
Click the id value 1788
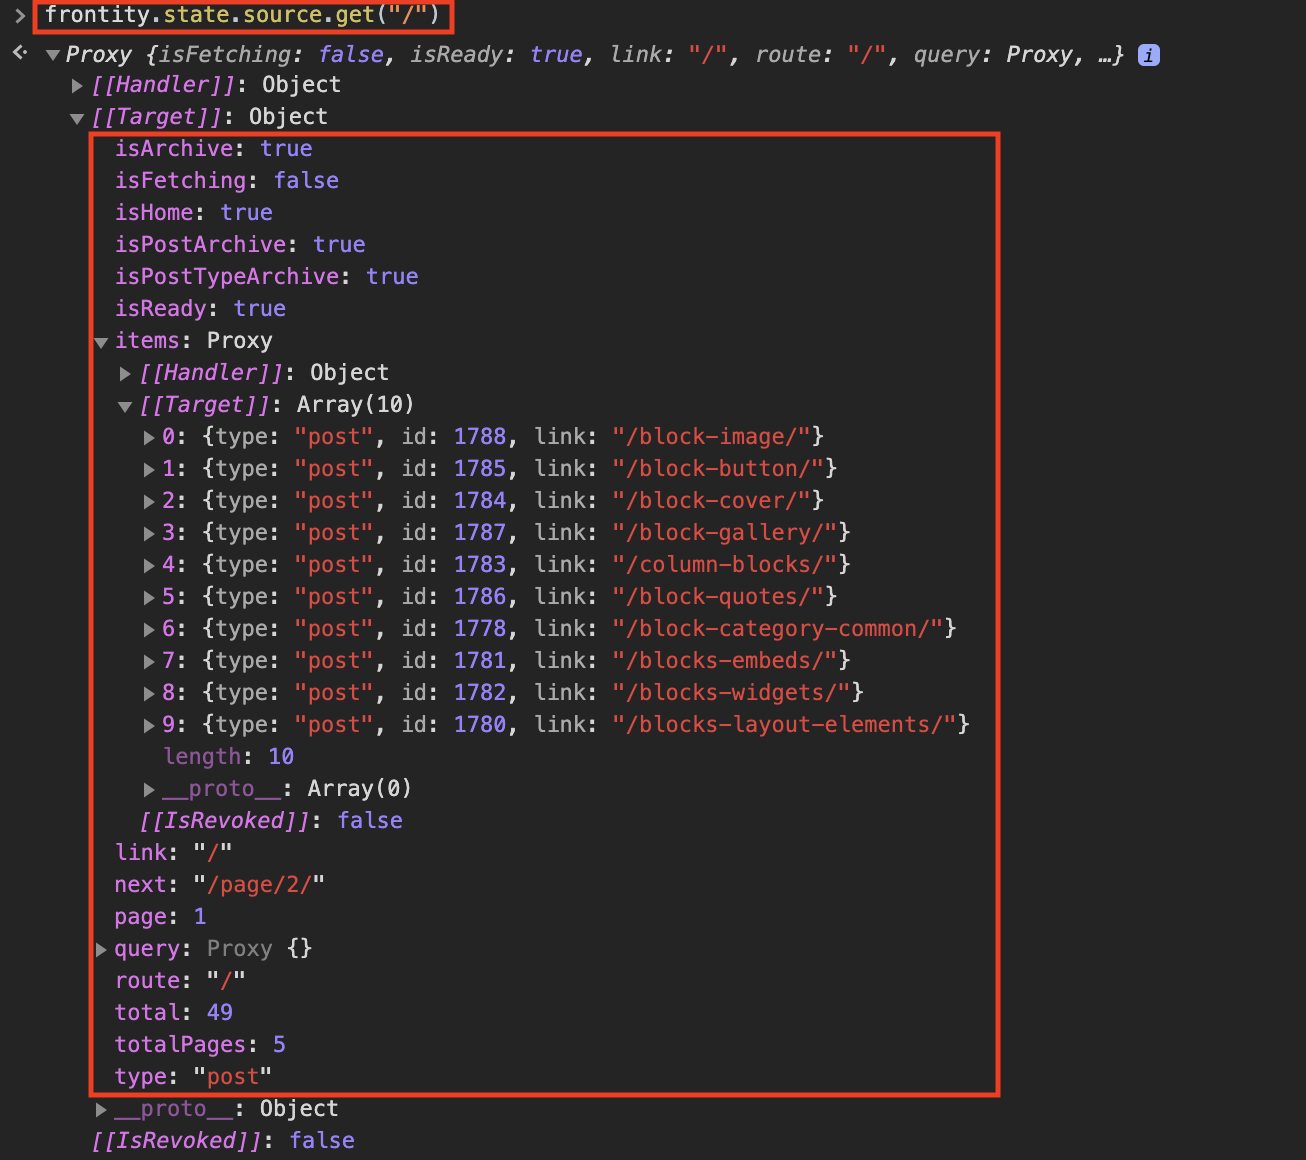coord(480,436)
